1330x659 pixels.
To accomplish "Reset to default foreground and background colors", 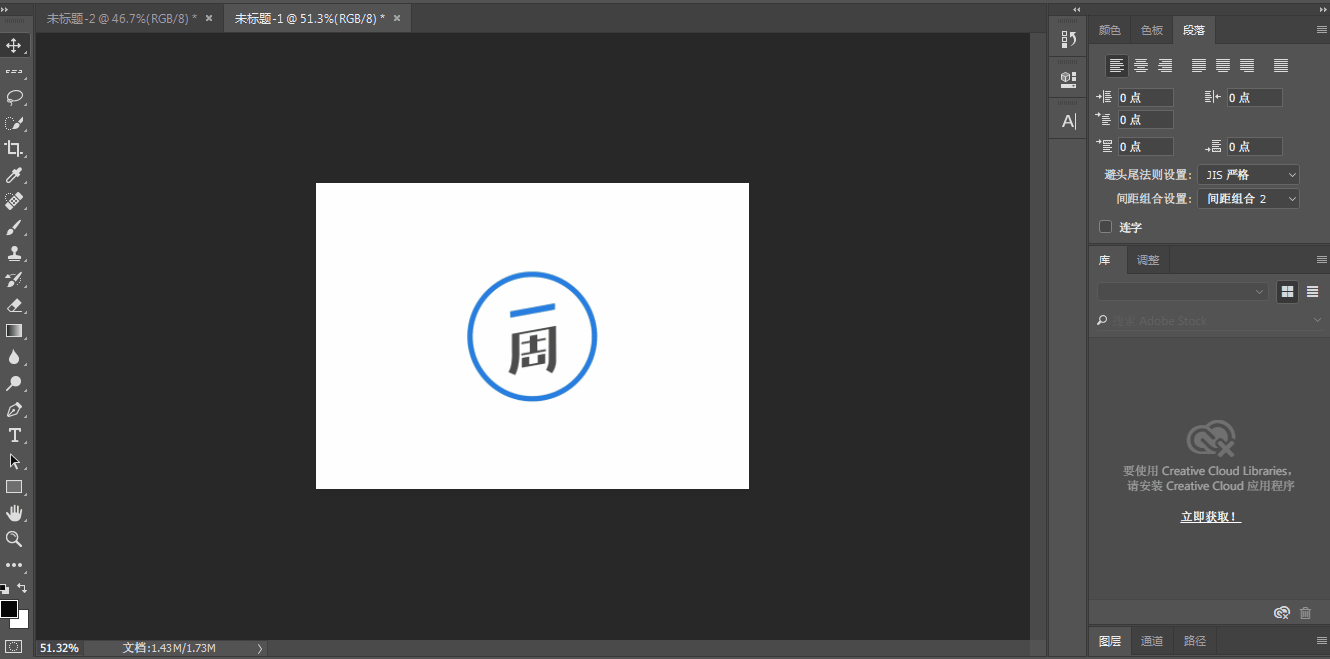I will (x=5, y=589).
